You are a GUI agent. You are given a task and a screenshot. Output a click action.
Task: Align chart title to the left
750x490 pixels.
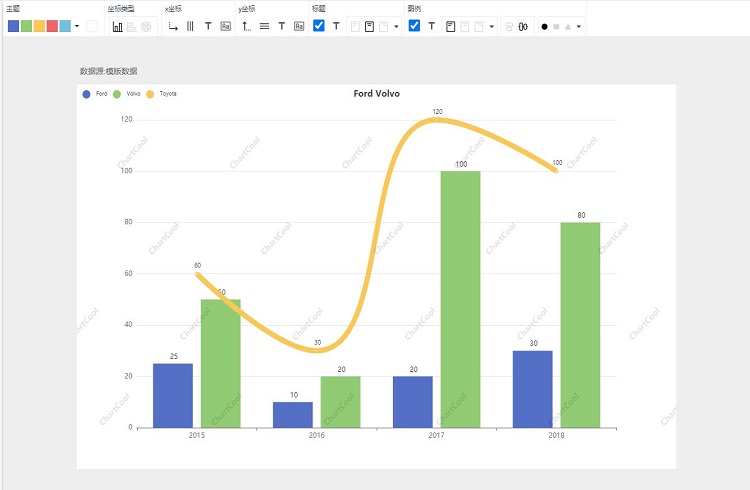355,26
